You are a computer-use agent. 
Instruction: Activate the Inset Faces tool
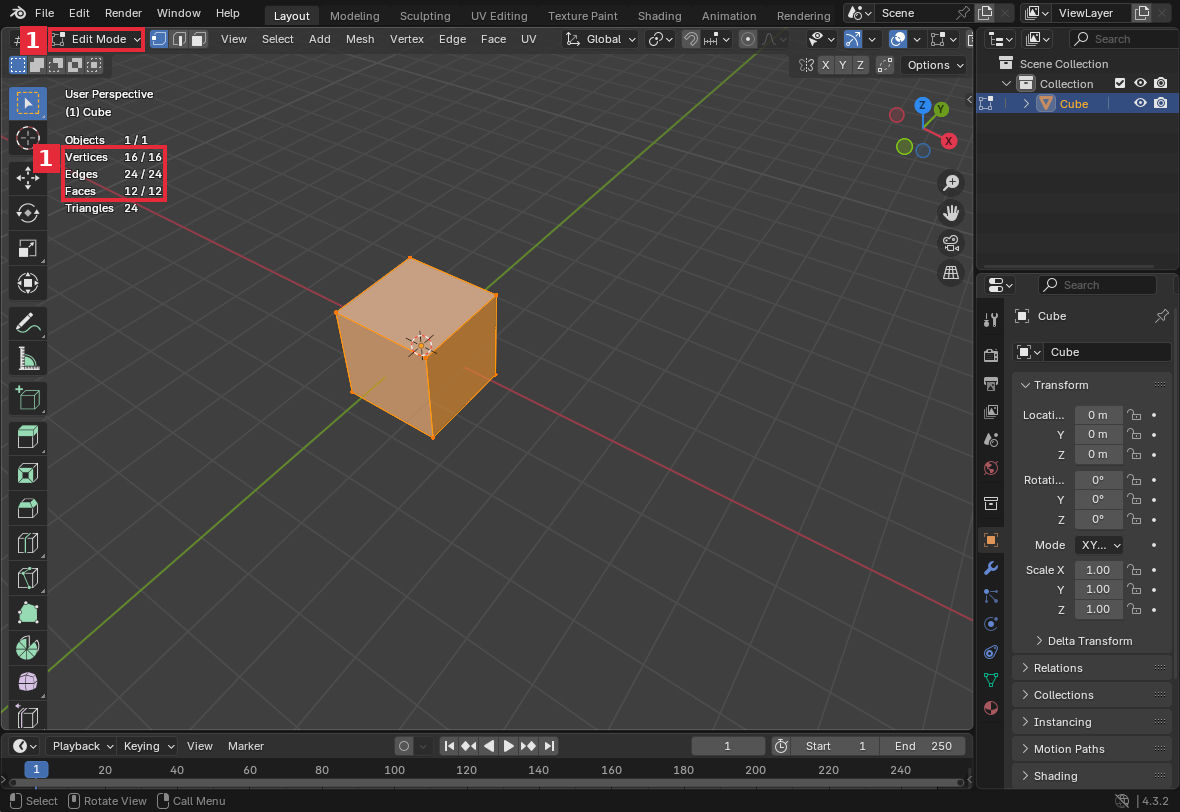pos(28,473)
